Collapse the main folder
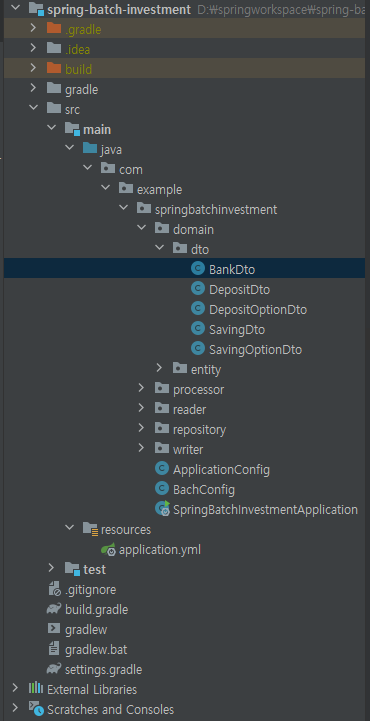 51,128
